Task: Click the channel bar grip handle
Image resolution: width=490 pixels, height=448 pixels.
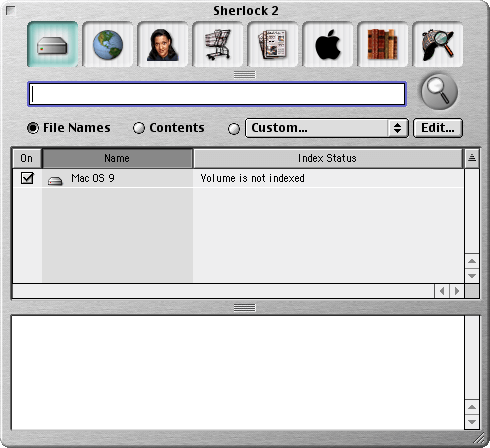Action: click(245, 75)
